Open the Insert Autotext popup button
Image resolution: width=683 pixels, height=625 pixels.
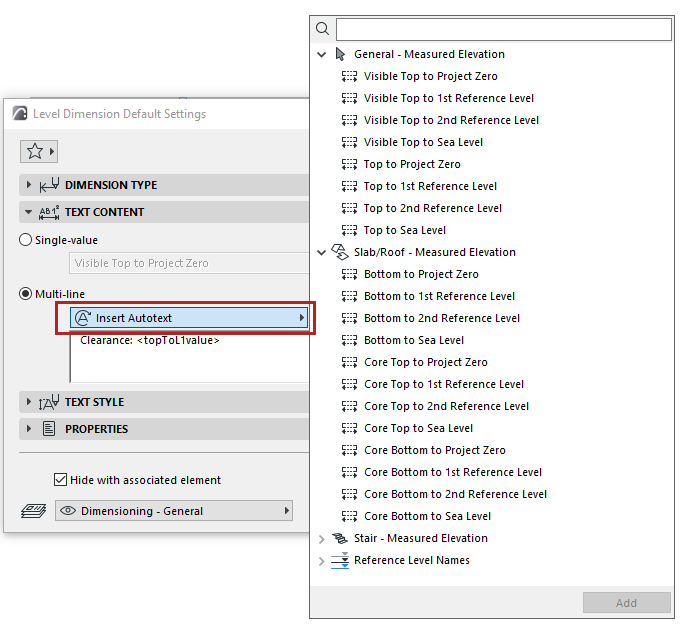pos(189,318)
